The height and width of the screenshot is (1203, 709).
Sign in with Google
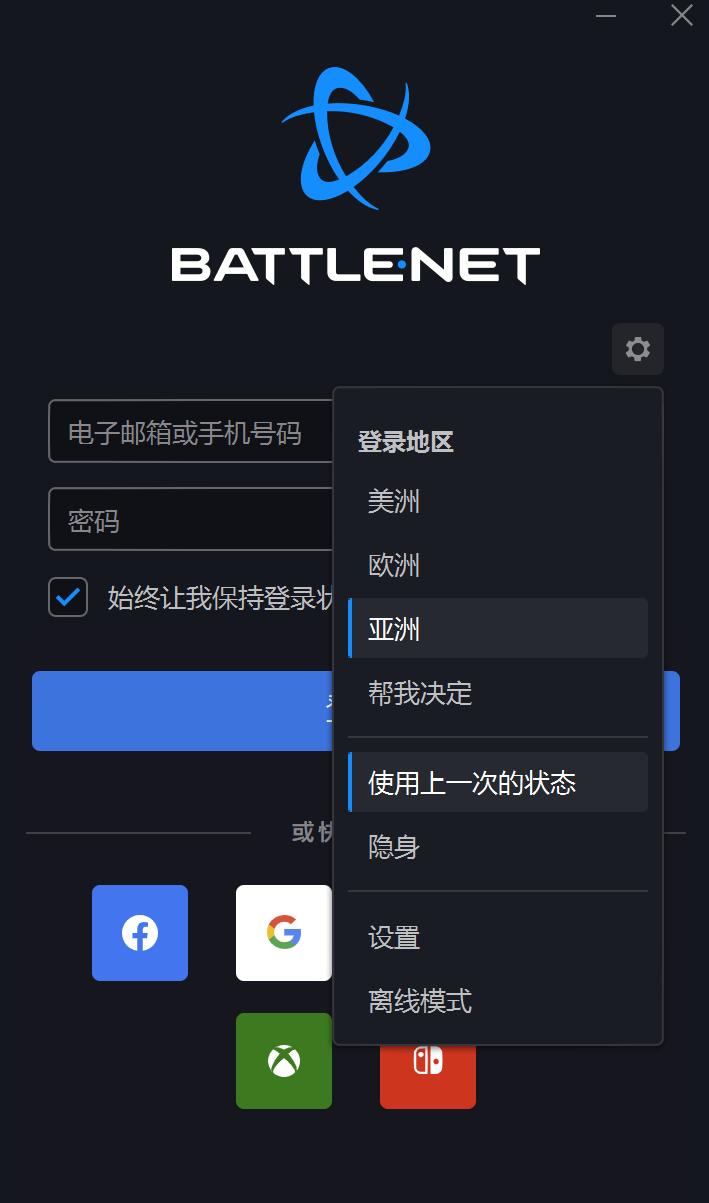283,932
